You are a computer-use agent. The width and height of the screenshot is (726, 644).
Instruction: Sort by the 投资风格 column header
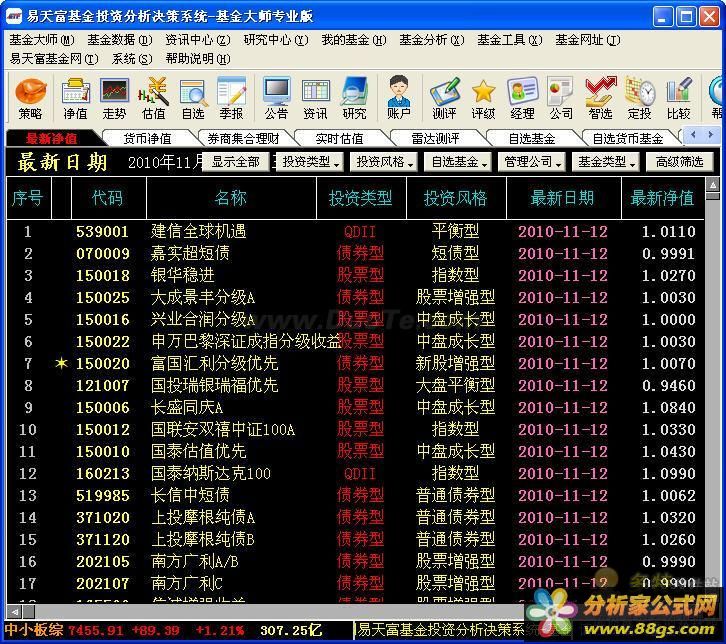coord(456,198)
